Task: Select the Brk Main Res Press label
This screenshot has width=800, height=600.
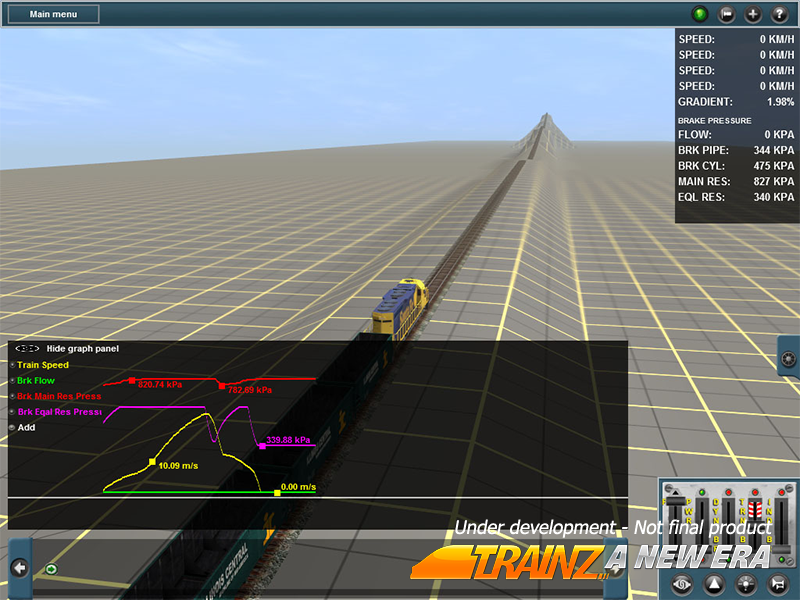Action: click(x=59, y=396)
